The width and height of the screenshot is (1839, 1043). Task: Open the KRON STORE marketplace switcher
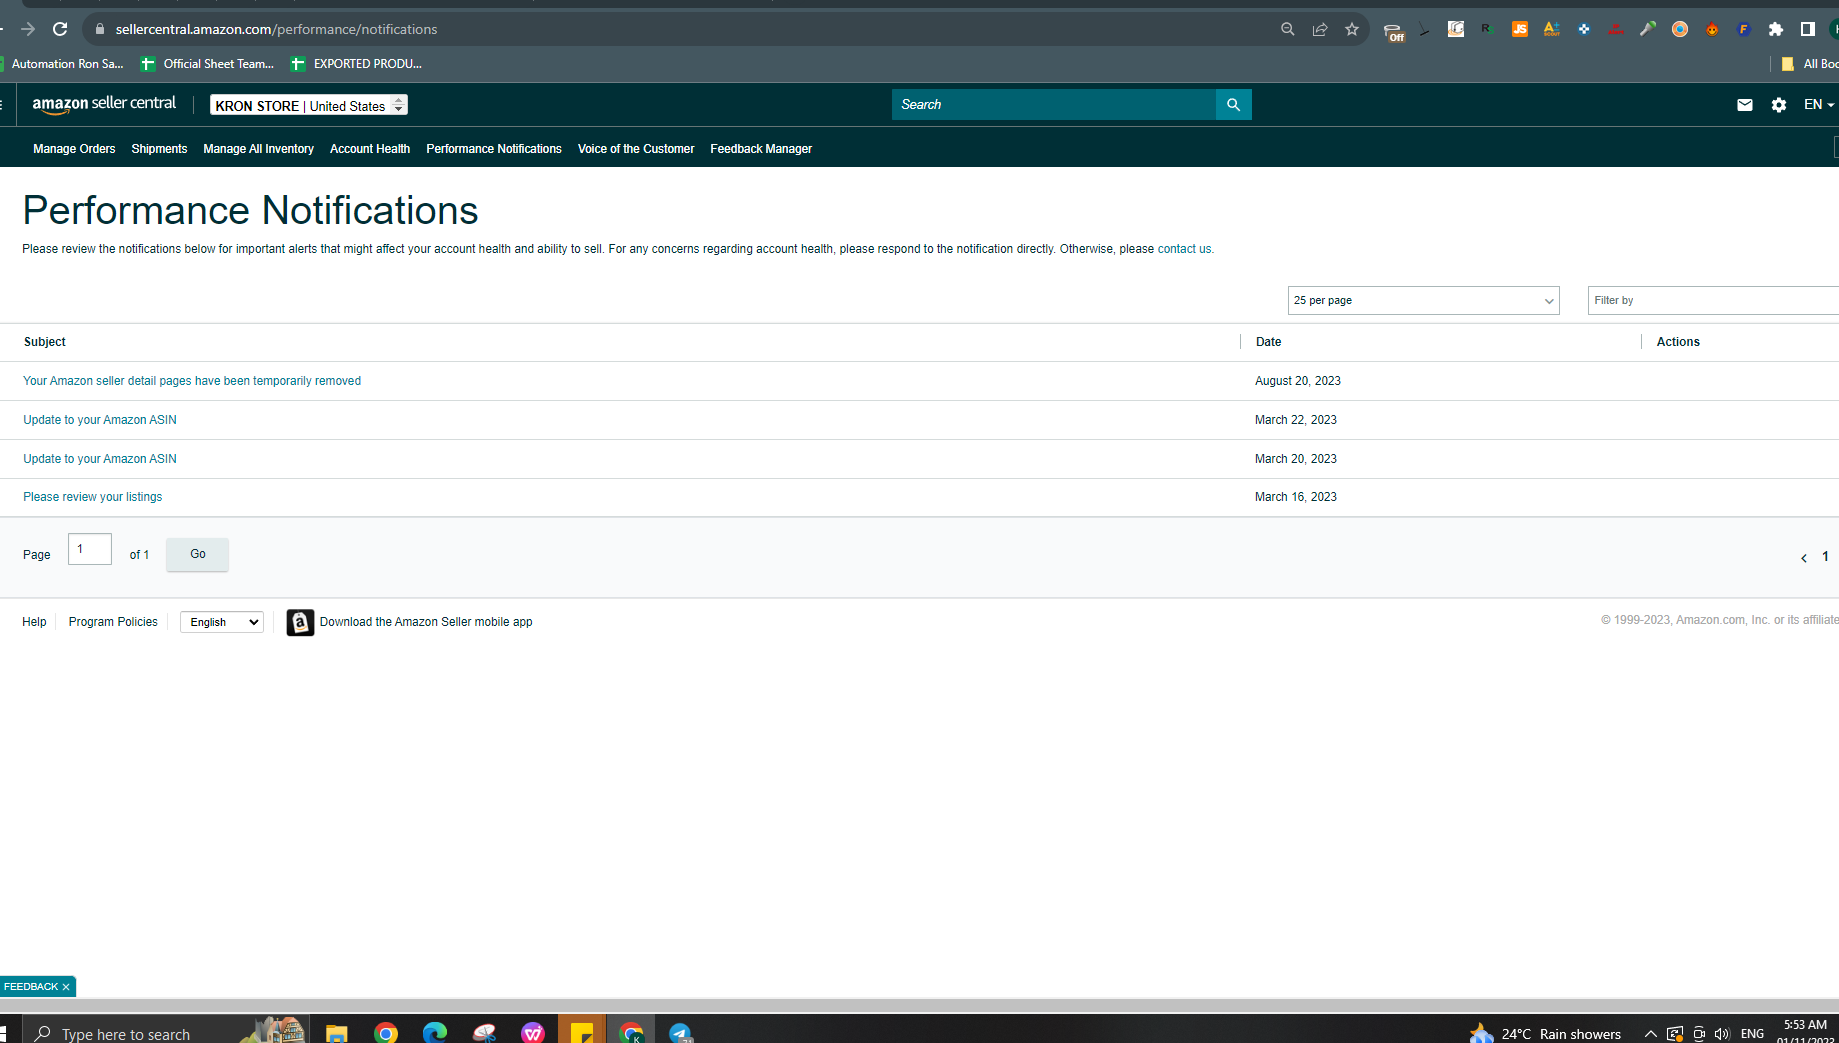coord(309,105)
